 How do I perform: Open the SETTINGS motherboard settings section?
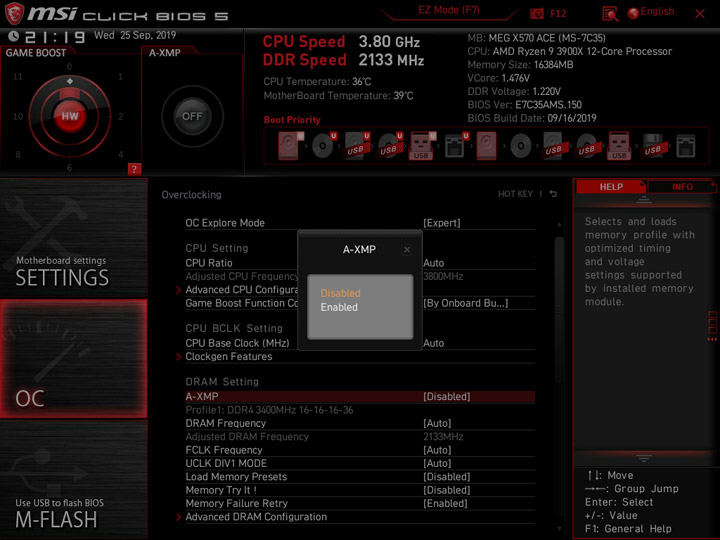[x=73, y=238]
